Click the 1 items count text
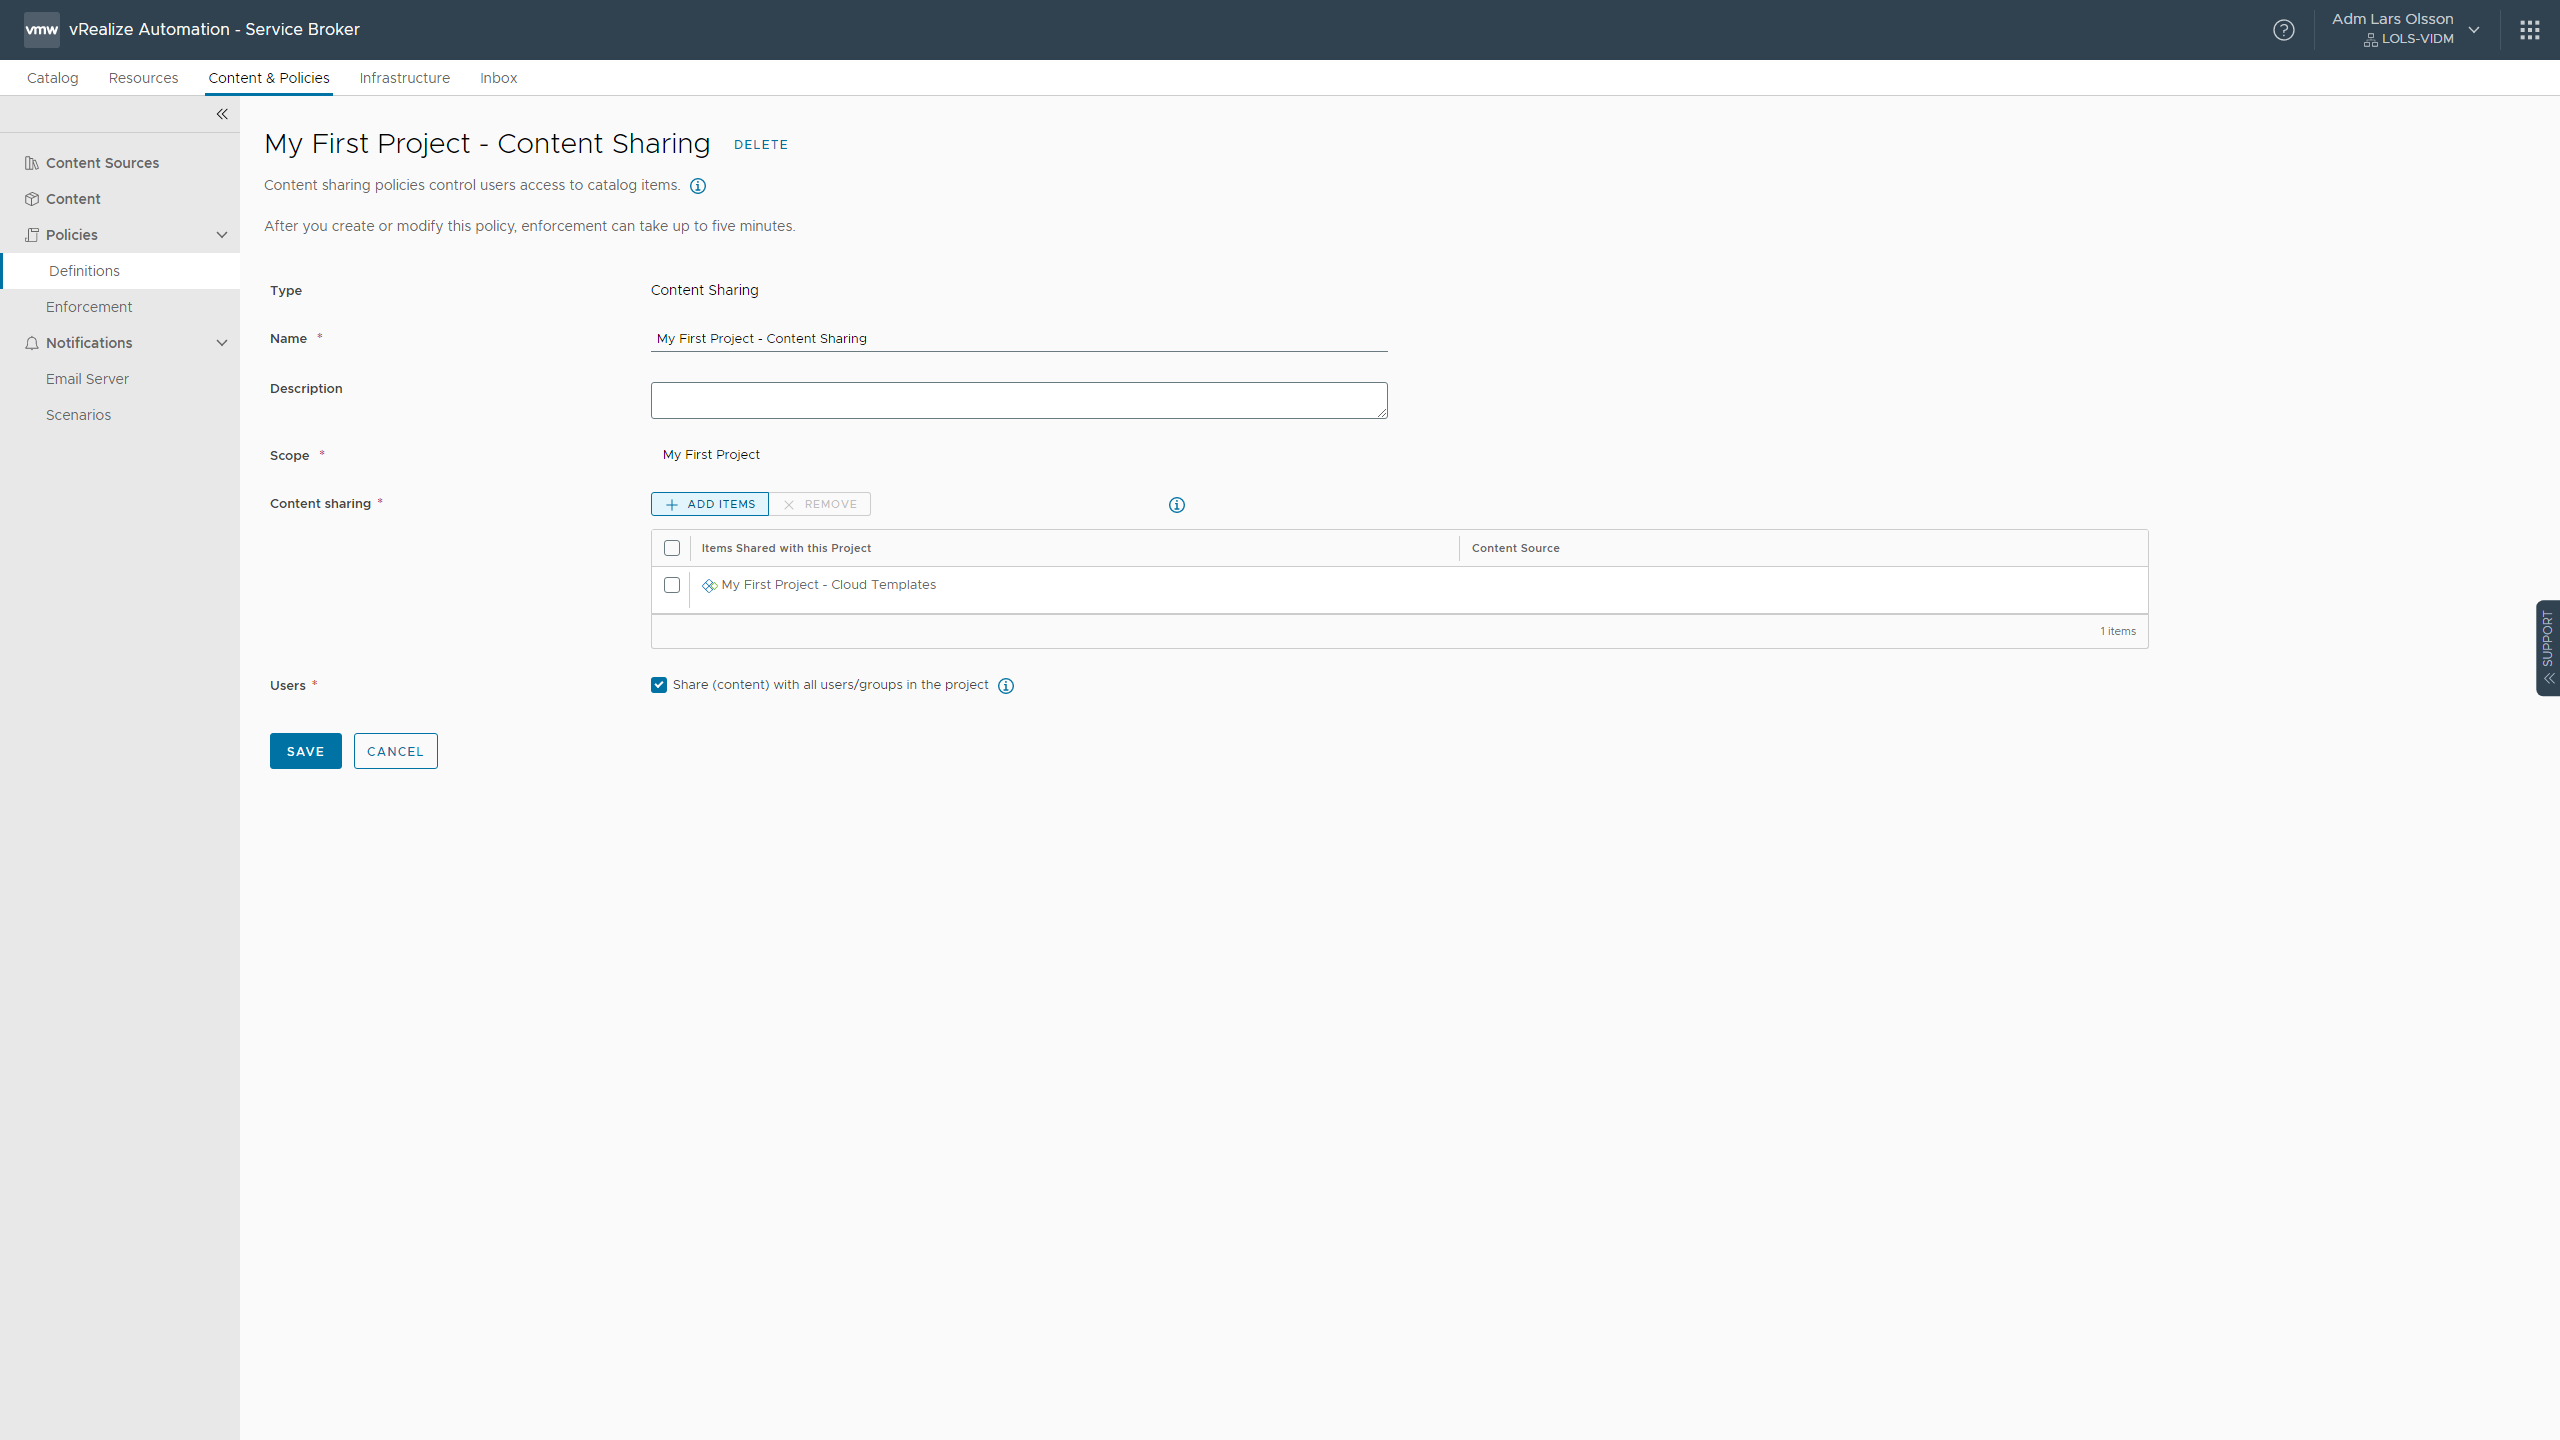Viewport: 2560px width, 1440px height. [2118, 631]
